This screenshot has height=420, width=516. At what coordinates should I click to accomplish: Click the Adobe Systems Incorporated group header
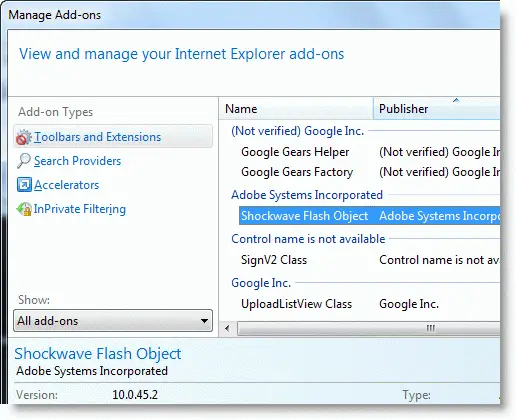(307, 195)
